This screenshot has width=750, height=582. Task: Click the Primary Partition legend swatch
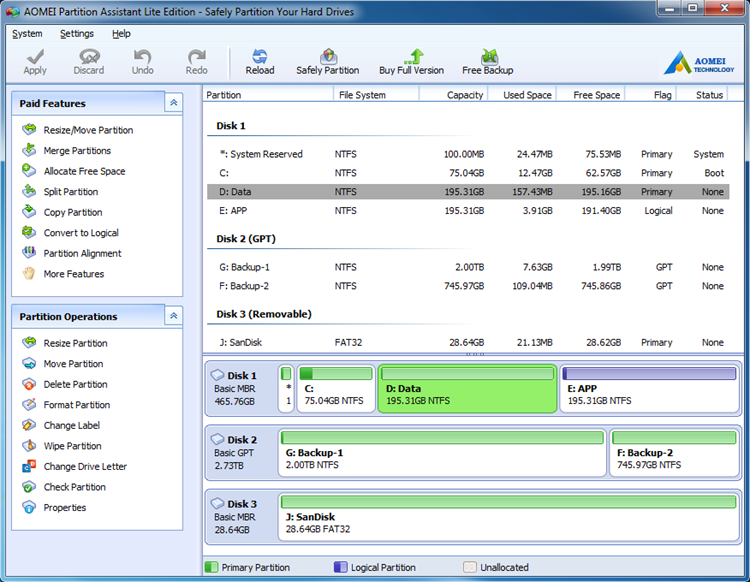click(211, 567)
